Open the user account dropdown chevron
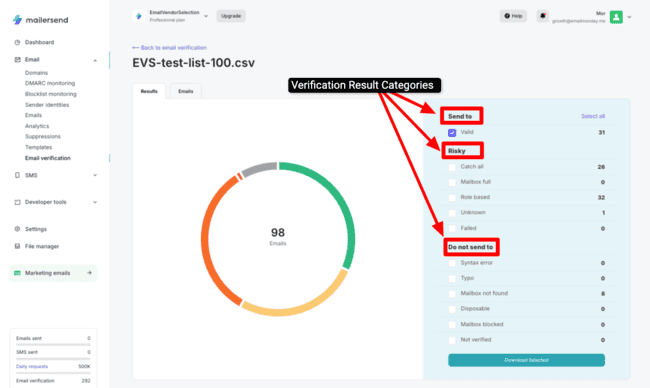The height and width of the screenshot is (388, 650). 629,17
